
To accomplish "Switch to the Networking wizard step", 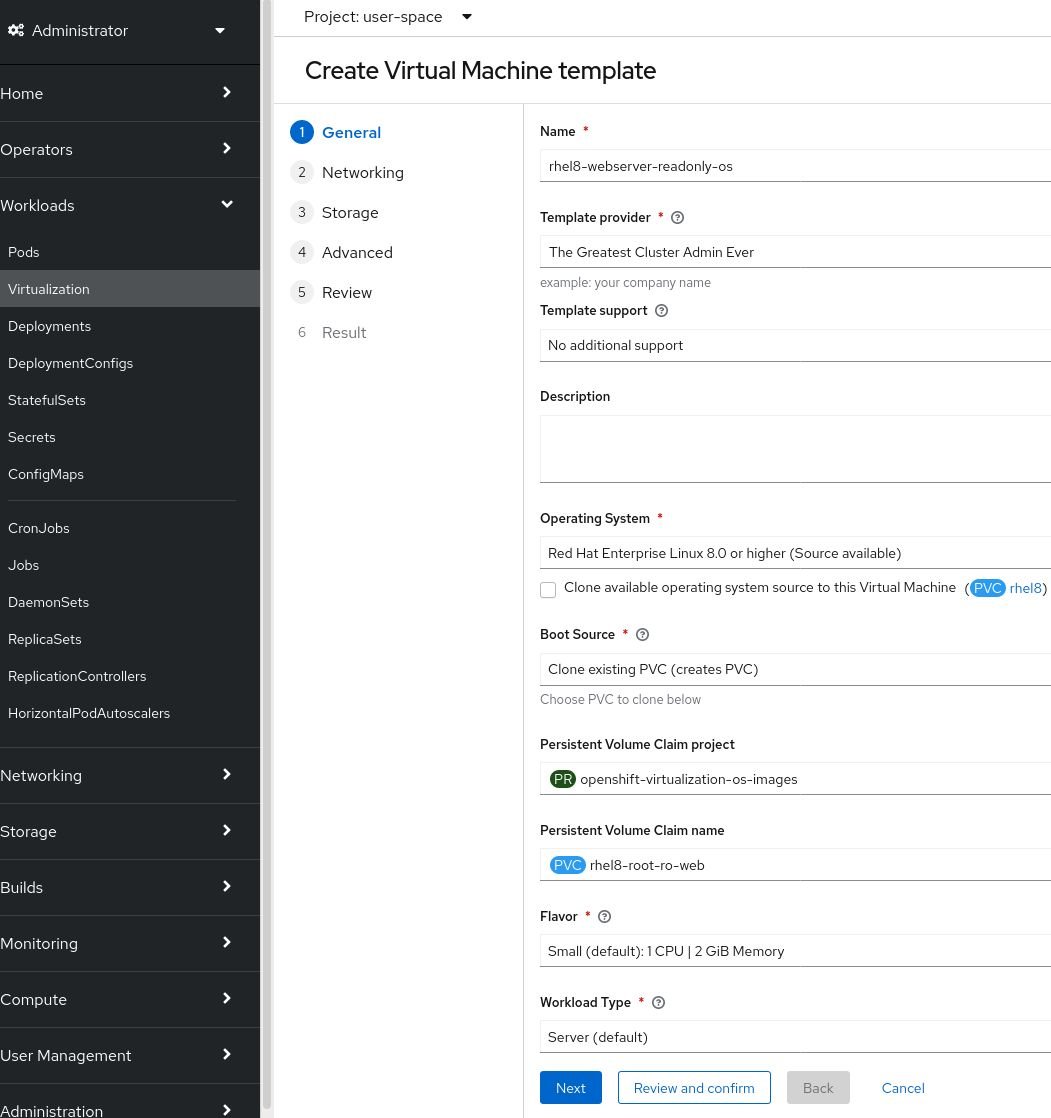I will coord(362,172).
